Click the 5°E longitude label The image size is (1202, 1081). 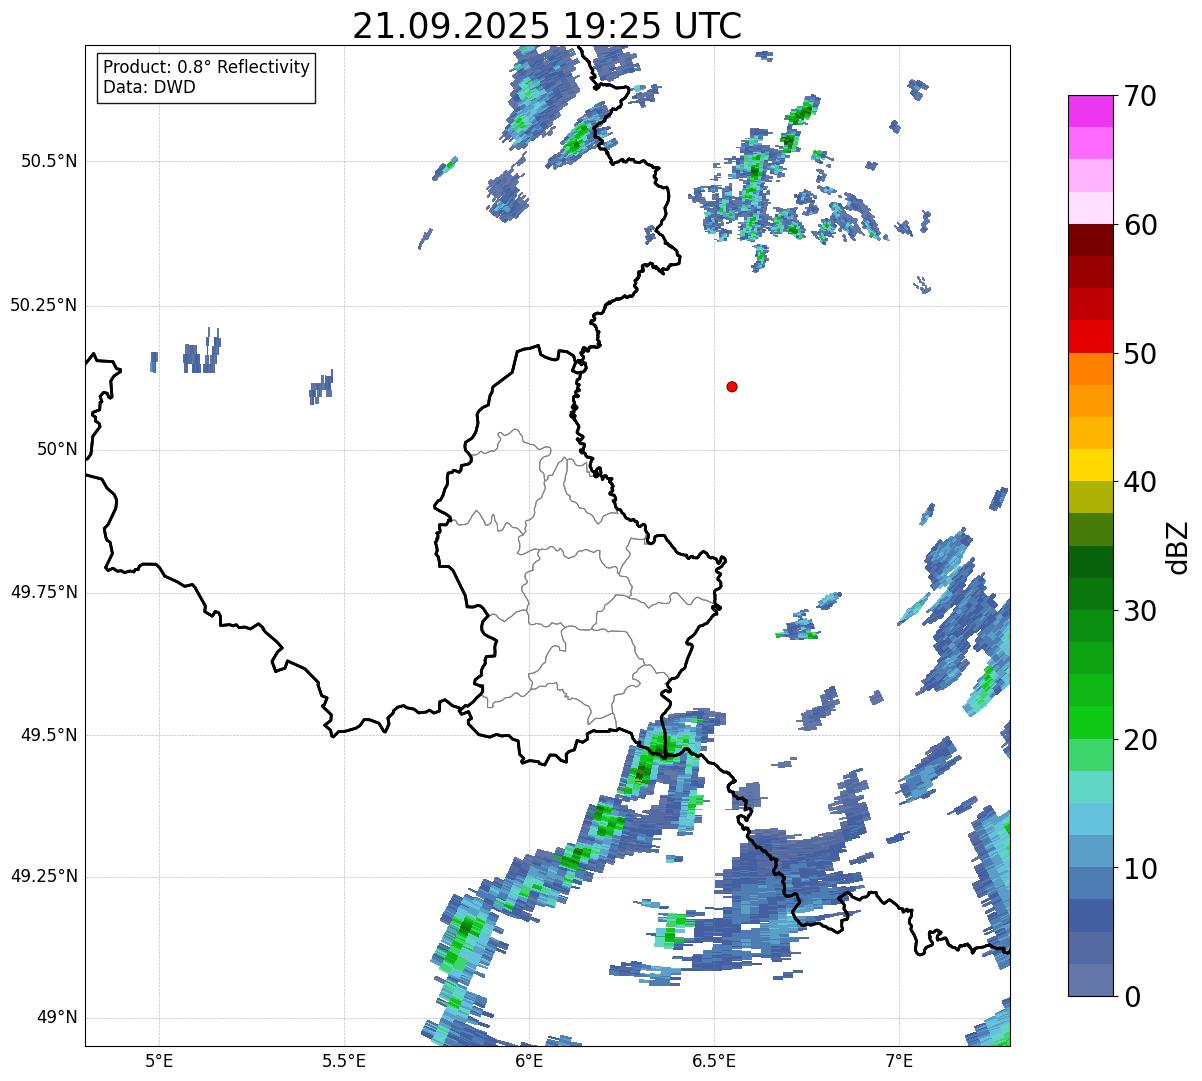pos(159,1060)
